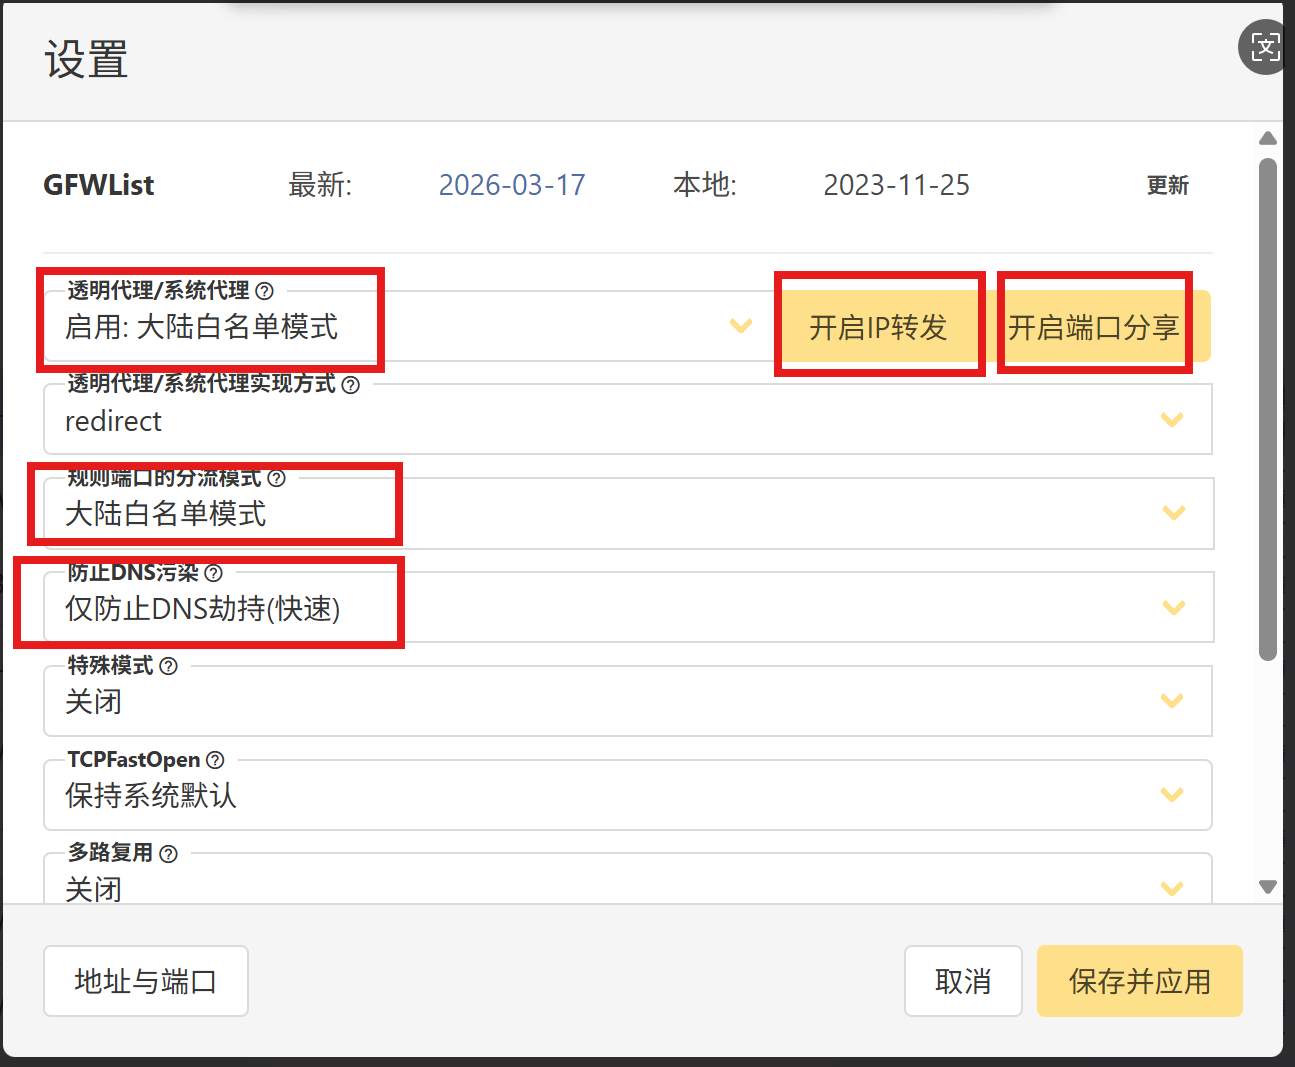Screen dimensions: 1295x1067
Task: Expand the 防止DNS污染 dropdown
Action: tap(627, 608)
